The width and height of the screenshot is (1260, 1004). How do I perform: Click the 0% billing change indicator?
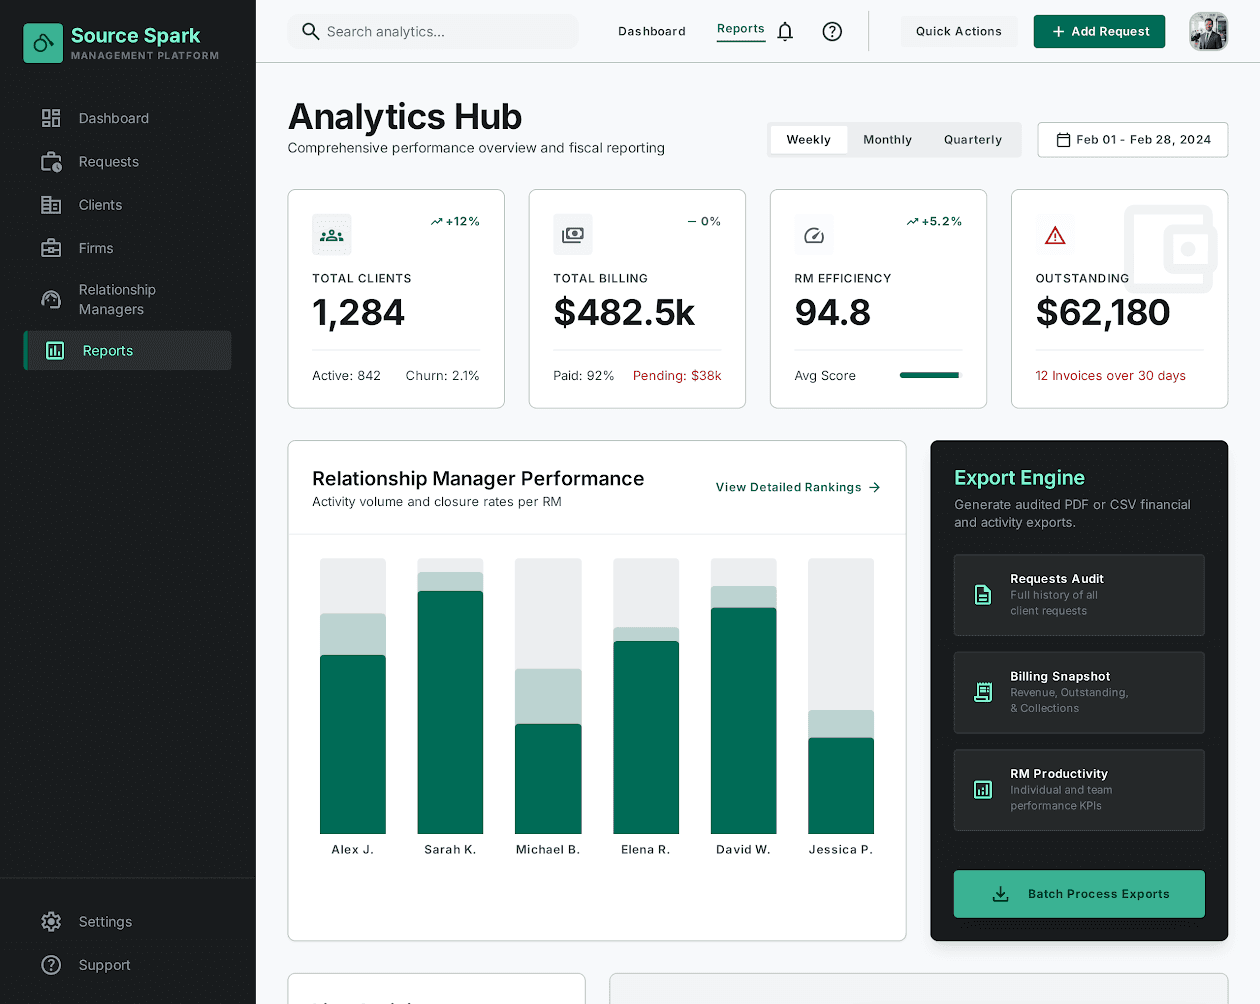tap(704, 221)
